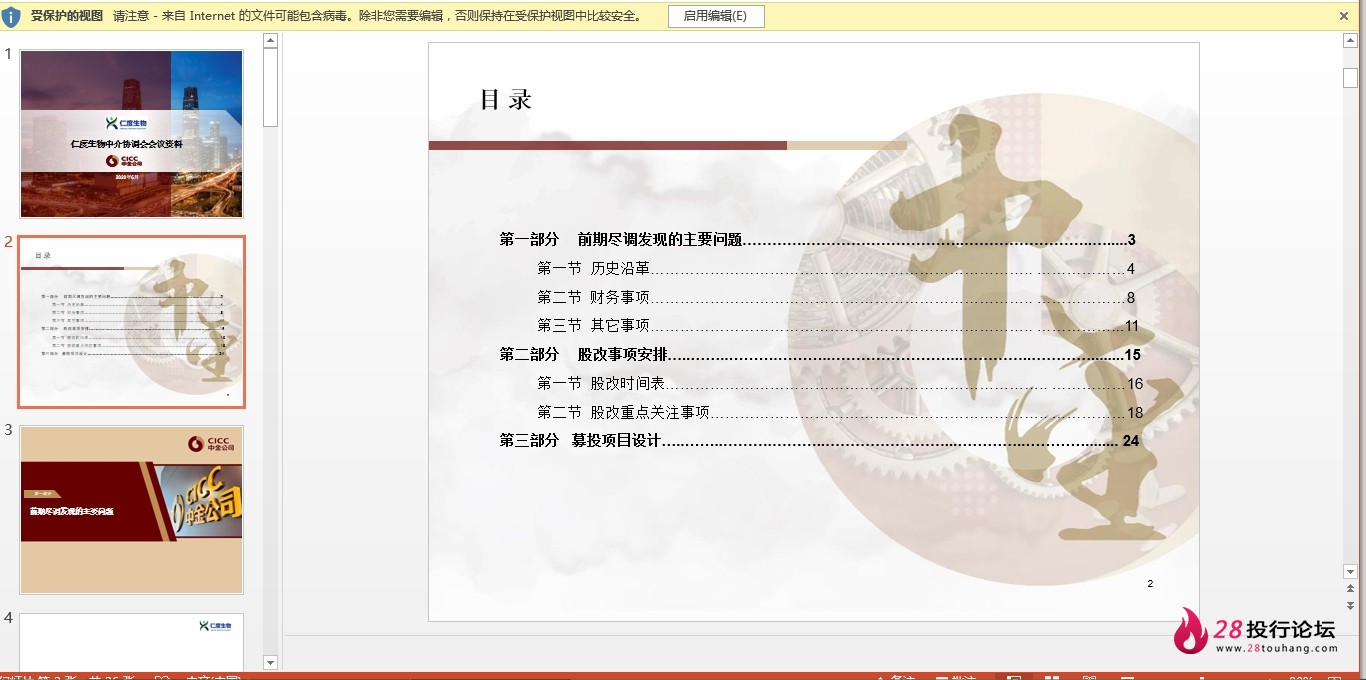
Task: Click the 目录 slide title text
Action: [x=506, y=99]
